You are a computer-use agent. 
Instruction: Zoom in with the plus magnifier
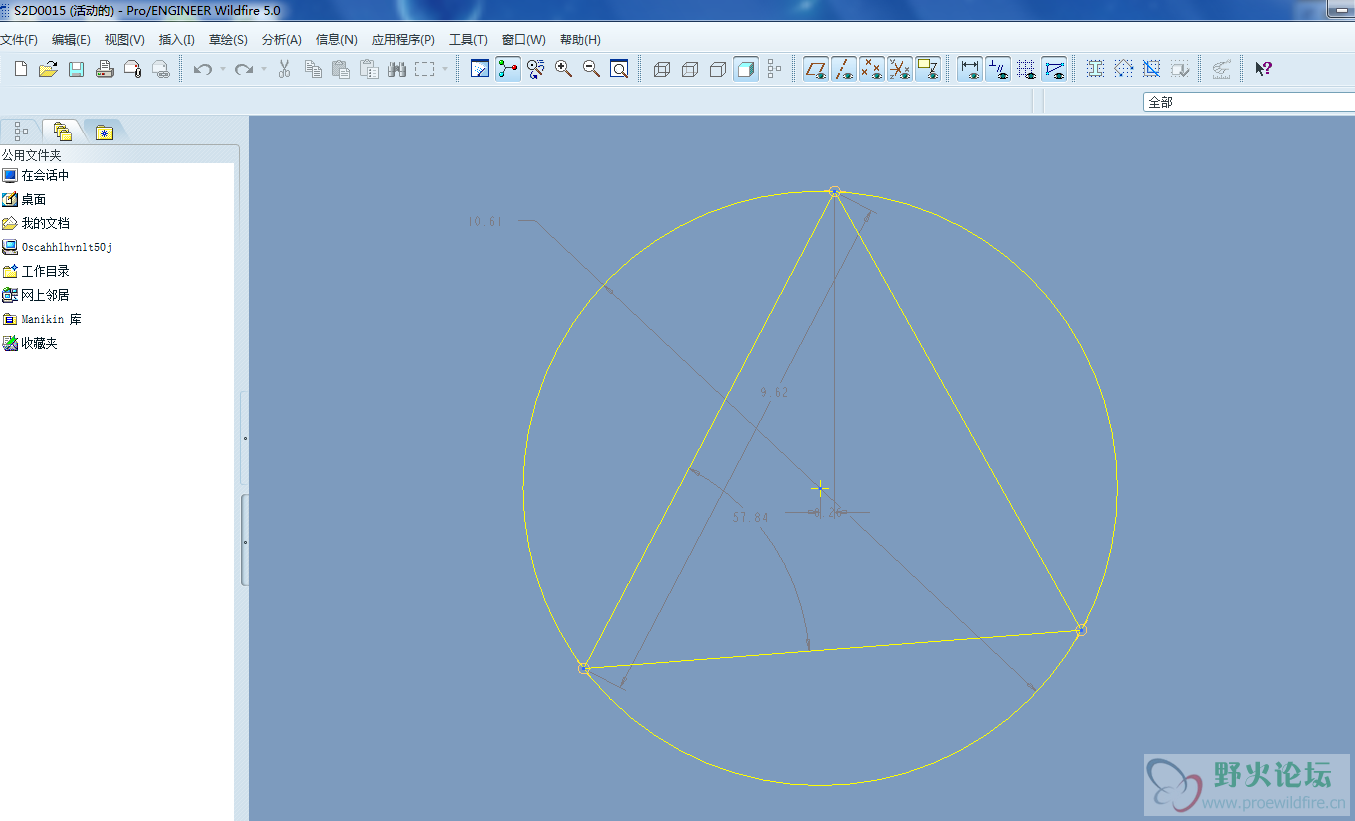(564, 69)
